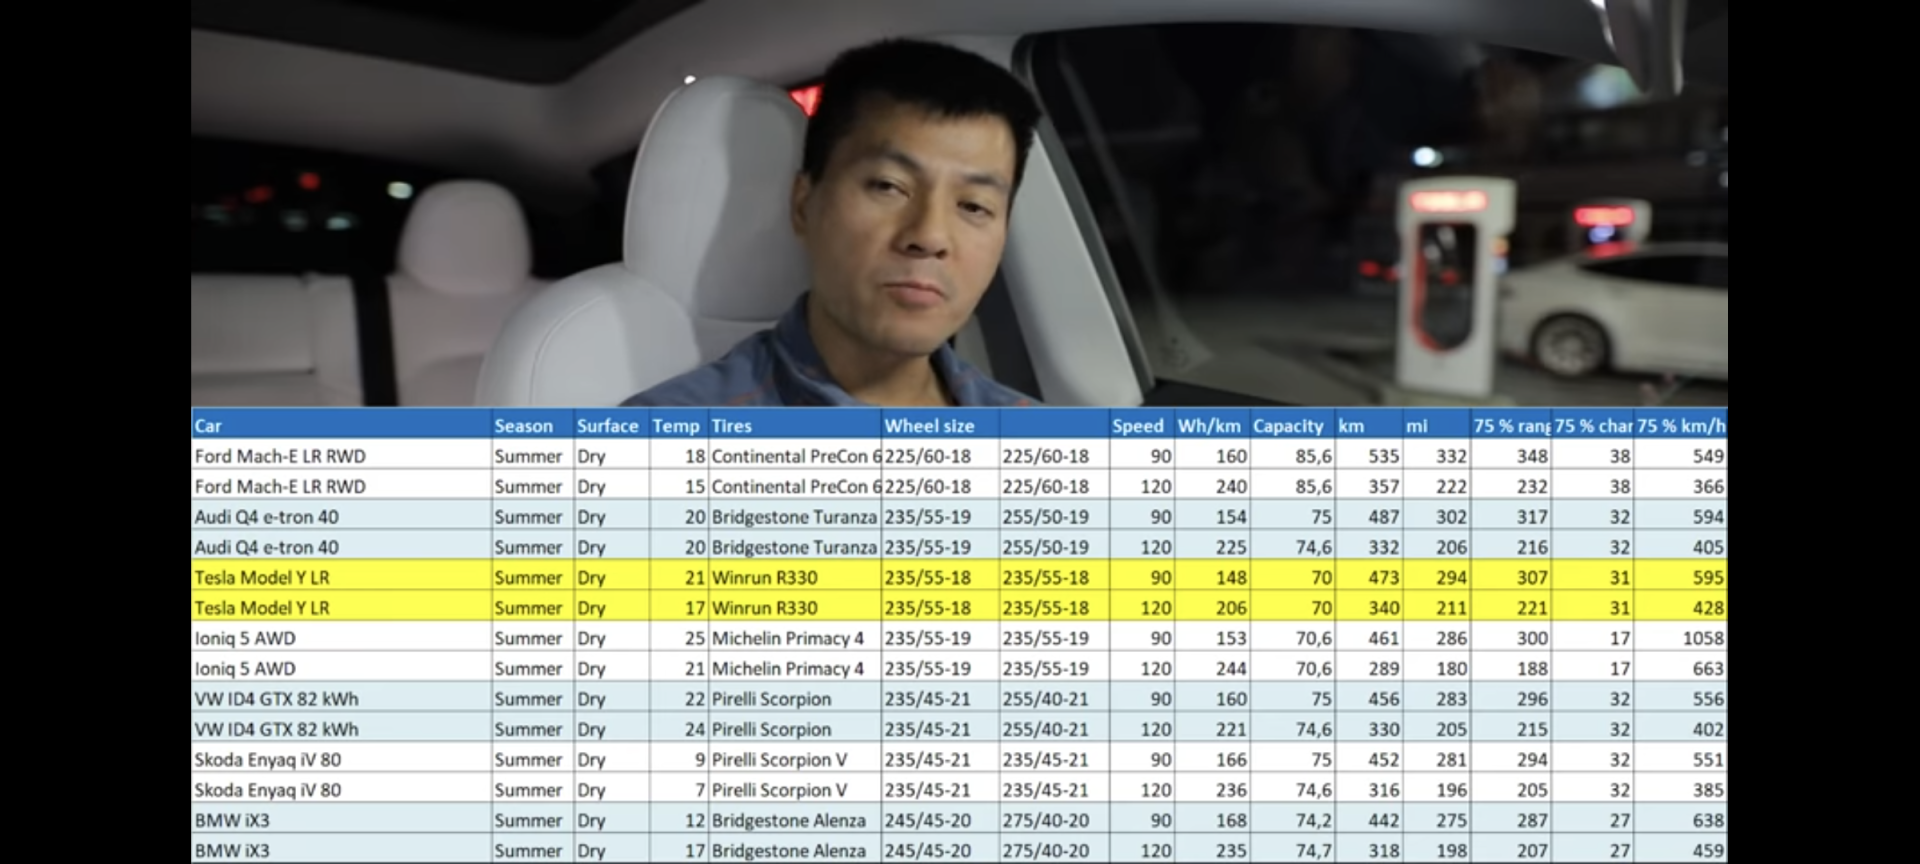Select the '75 % km/h' header cell
1920x864 pixels.
[1680, 425]
